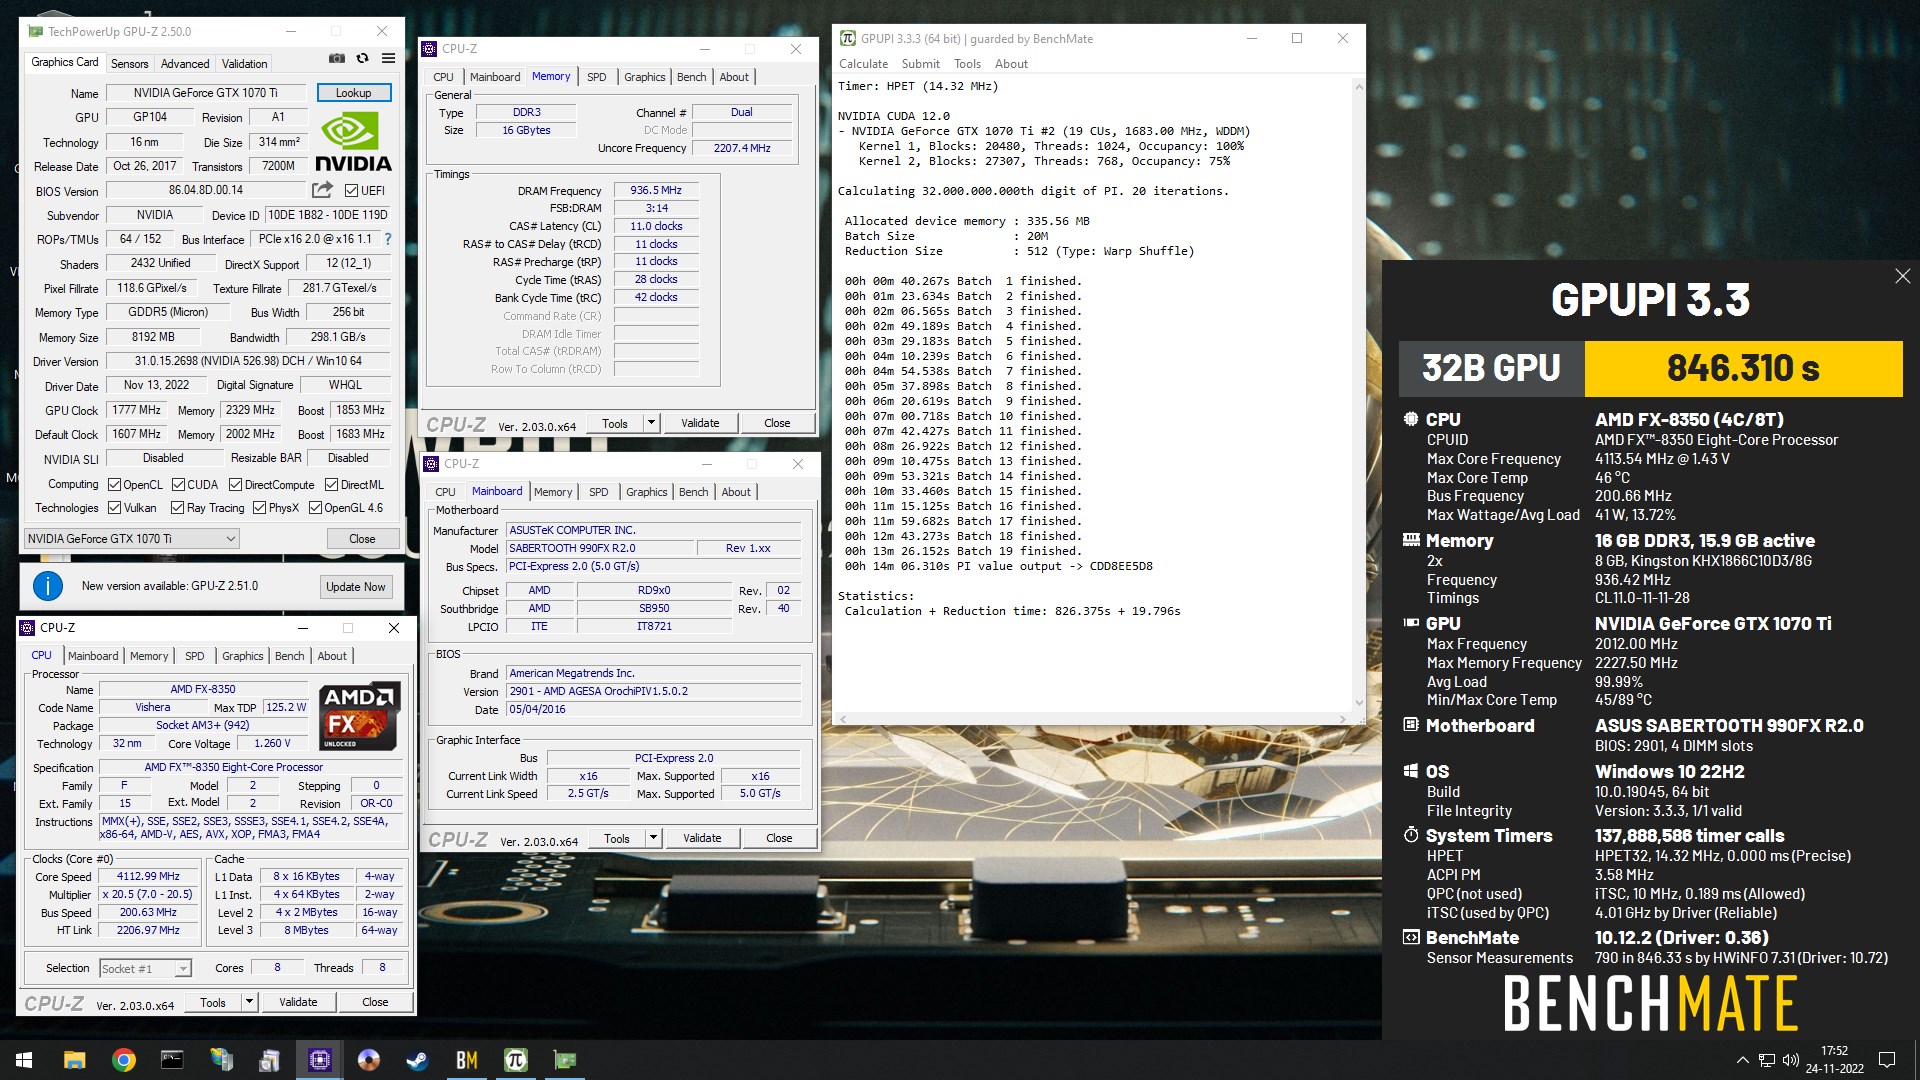
Task: Take a GPU-Z screenshot with camera icon
Action: tap(337, 59)
